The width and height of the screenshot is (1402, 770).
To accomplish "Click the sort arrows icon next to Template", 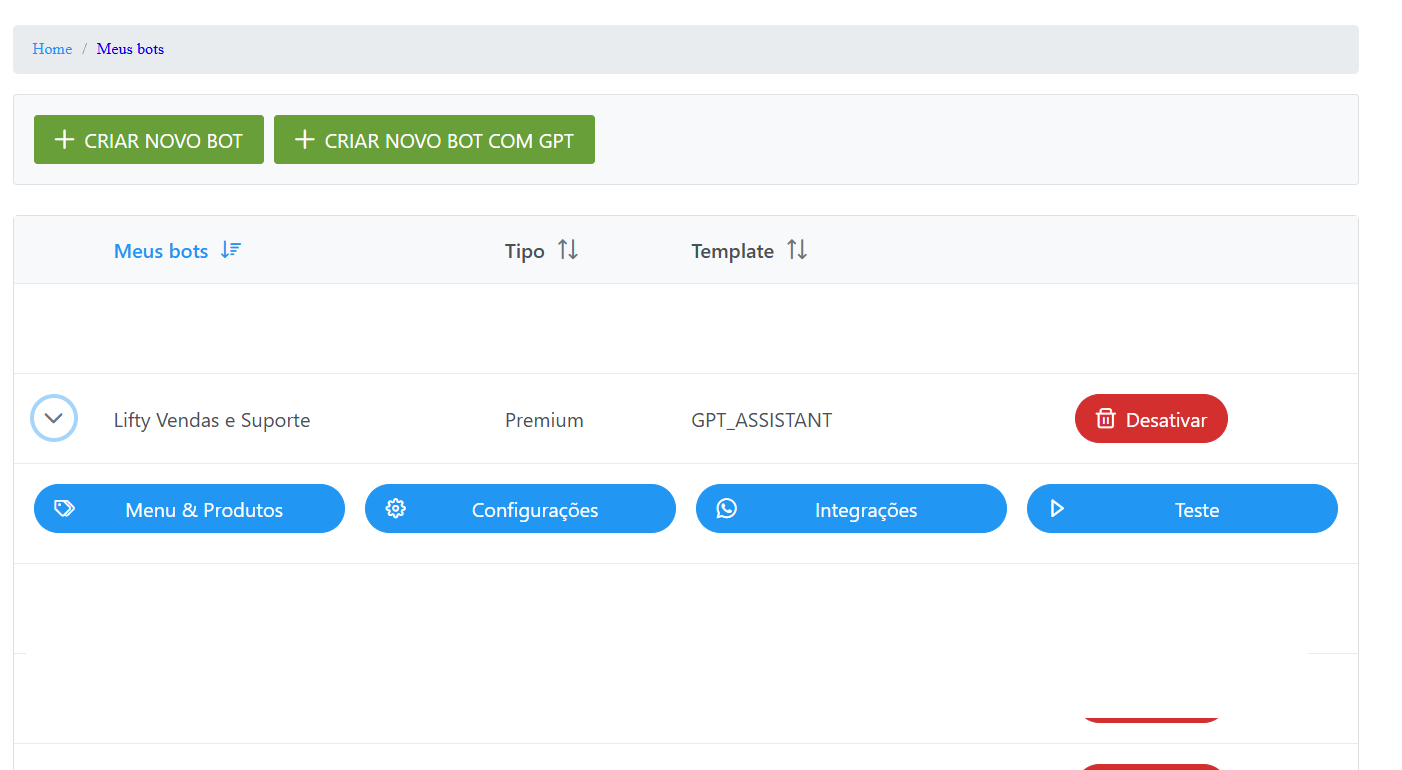I will [x=797, y=250].
